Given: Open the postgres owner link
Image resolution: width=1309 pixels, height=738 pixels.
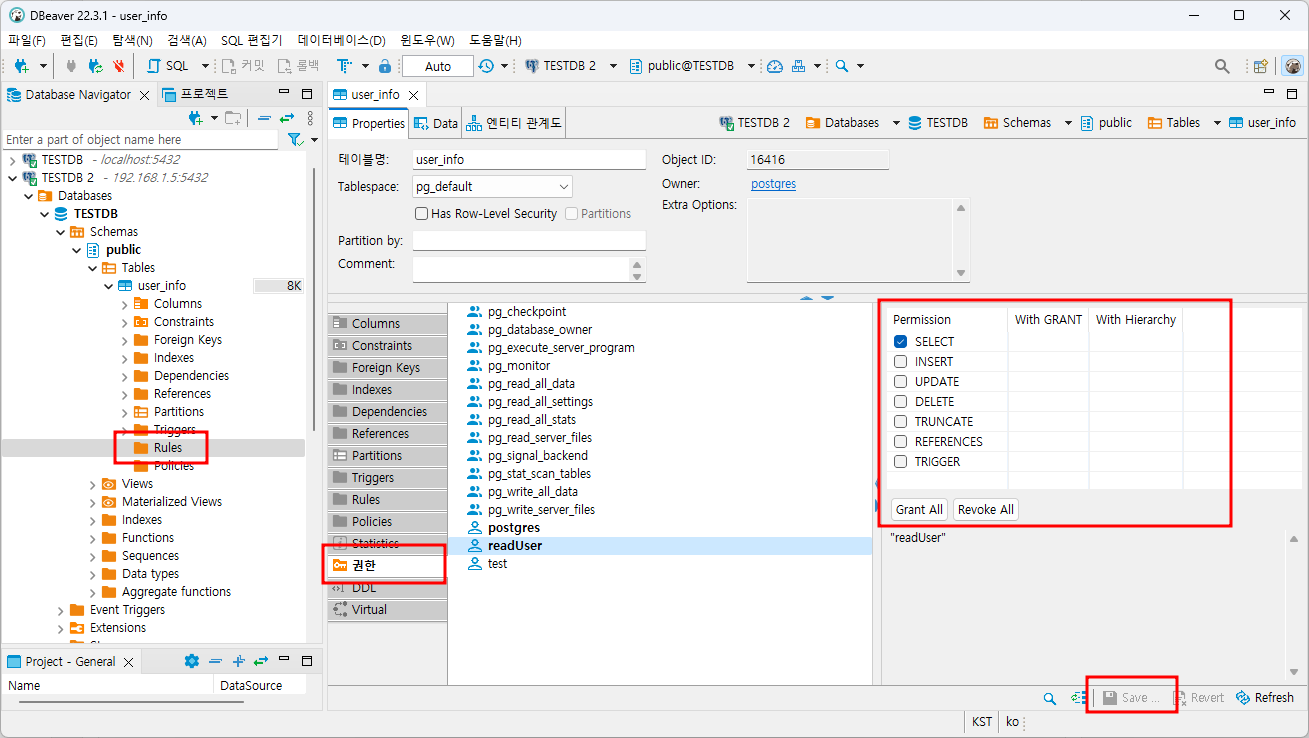Looking at the screenshot, I should click(773, 184).
